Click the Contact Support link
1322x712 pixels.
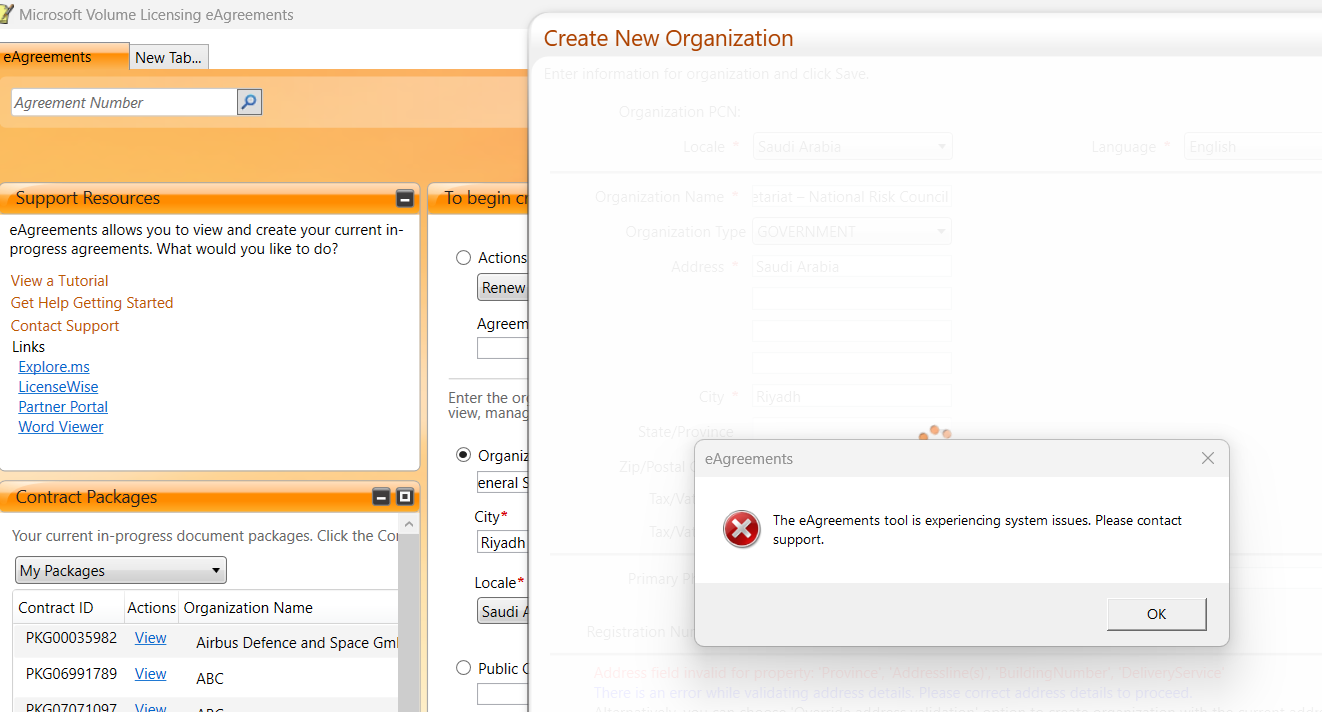tap(65, 326)
